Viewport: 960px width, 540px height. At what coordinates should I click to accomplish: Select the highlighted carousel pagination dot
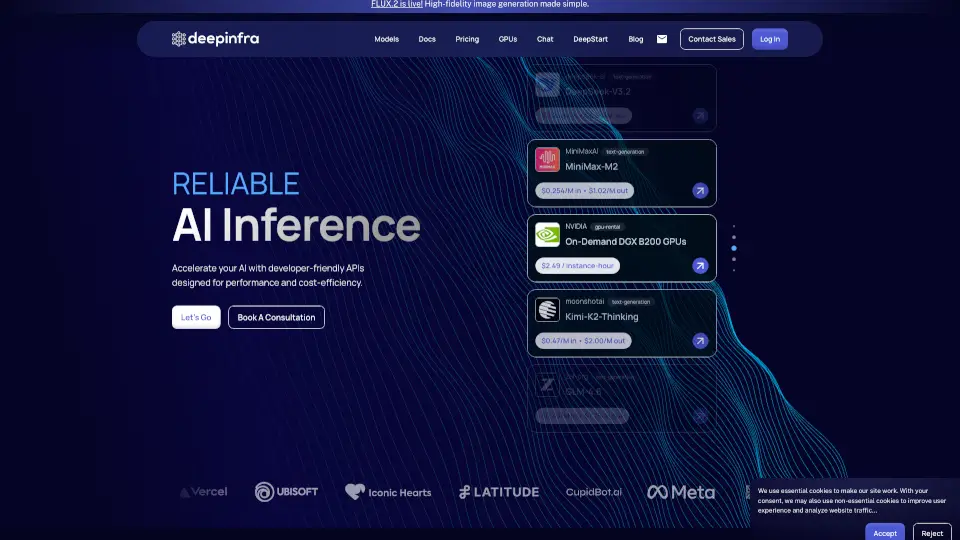pyautogui.click(x=734, y=247)
